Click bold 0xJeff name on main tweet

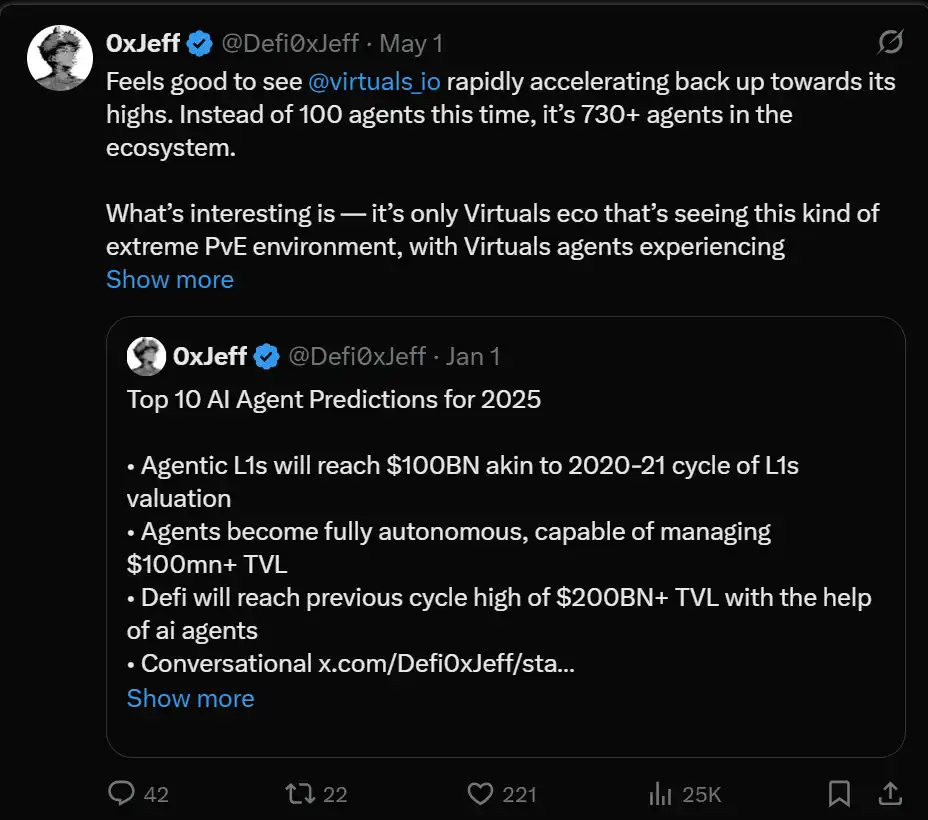coord(143,44)
